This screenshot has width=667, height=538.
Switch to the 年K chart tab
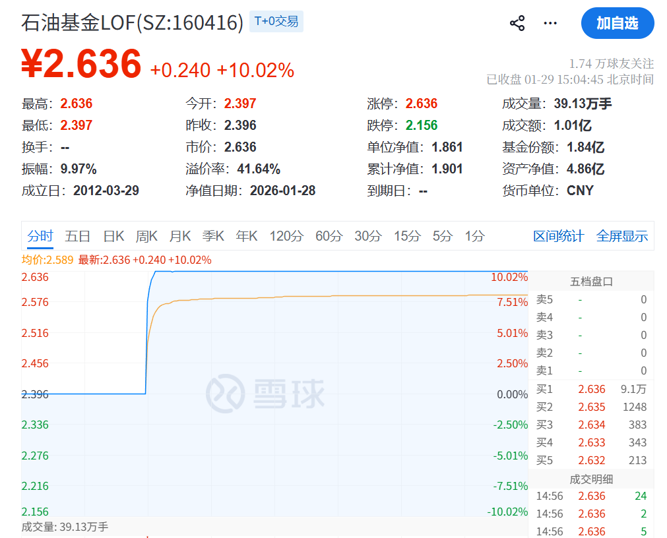click(x=247, y=236)
